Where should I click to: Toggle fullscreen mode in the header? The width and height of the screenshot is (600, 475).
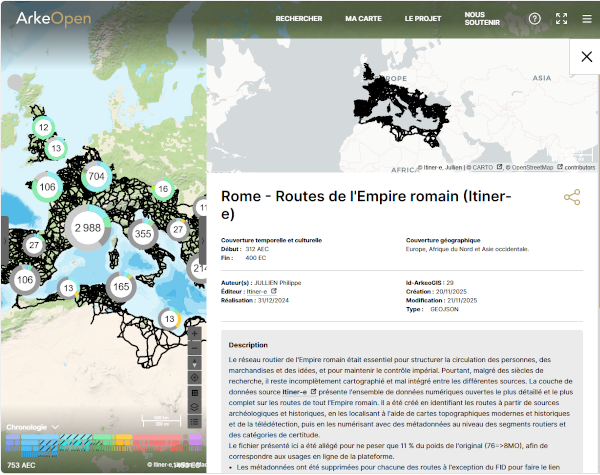561,19
